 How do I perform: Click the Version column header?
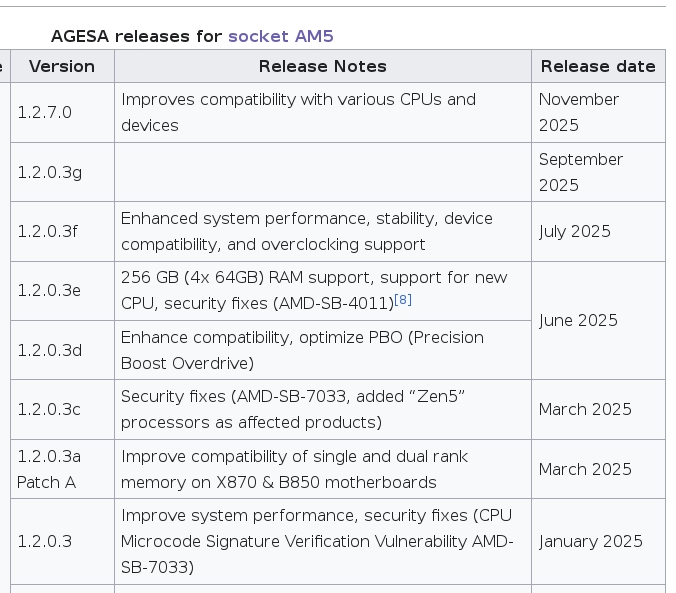pyautogui.click(x=62, y=66)
